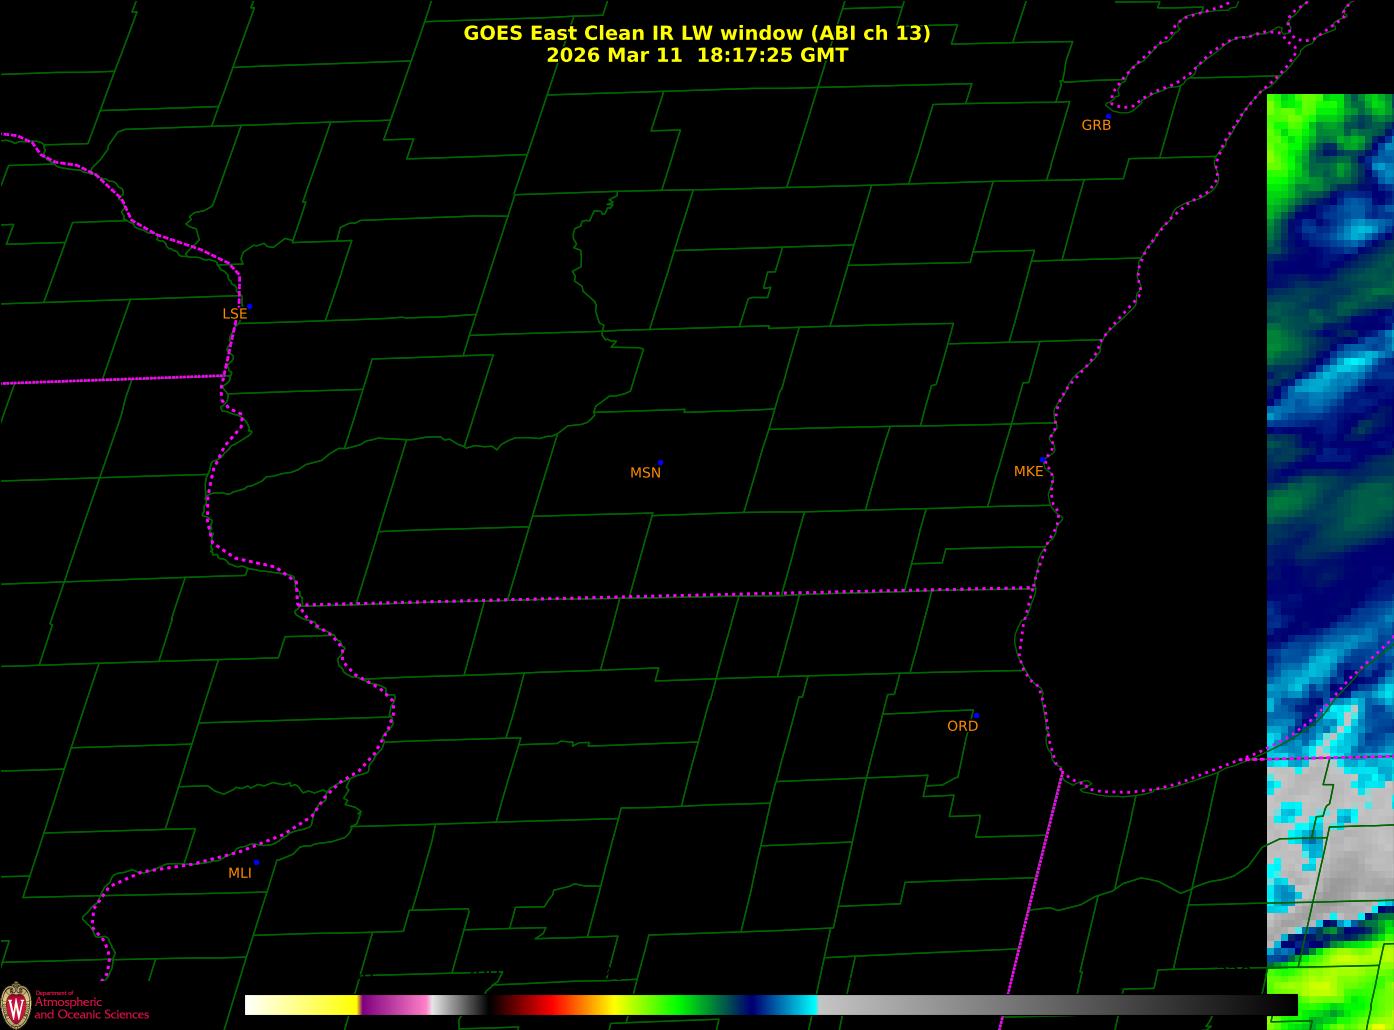Click the GRB station label
Screen dimensions: 1394x1030
(1096, 125)
